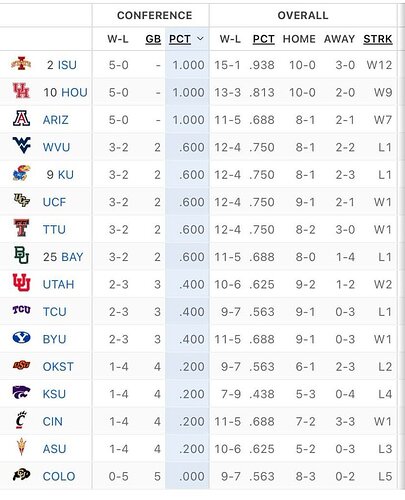This screenshot has width=405, height=500.
Task: Open the Baylor BU logo
Action: tap(21, 255)
